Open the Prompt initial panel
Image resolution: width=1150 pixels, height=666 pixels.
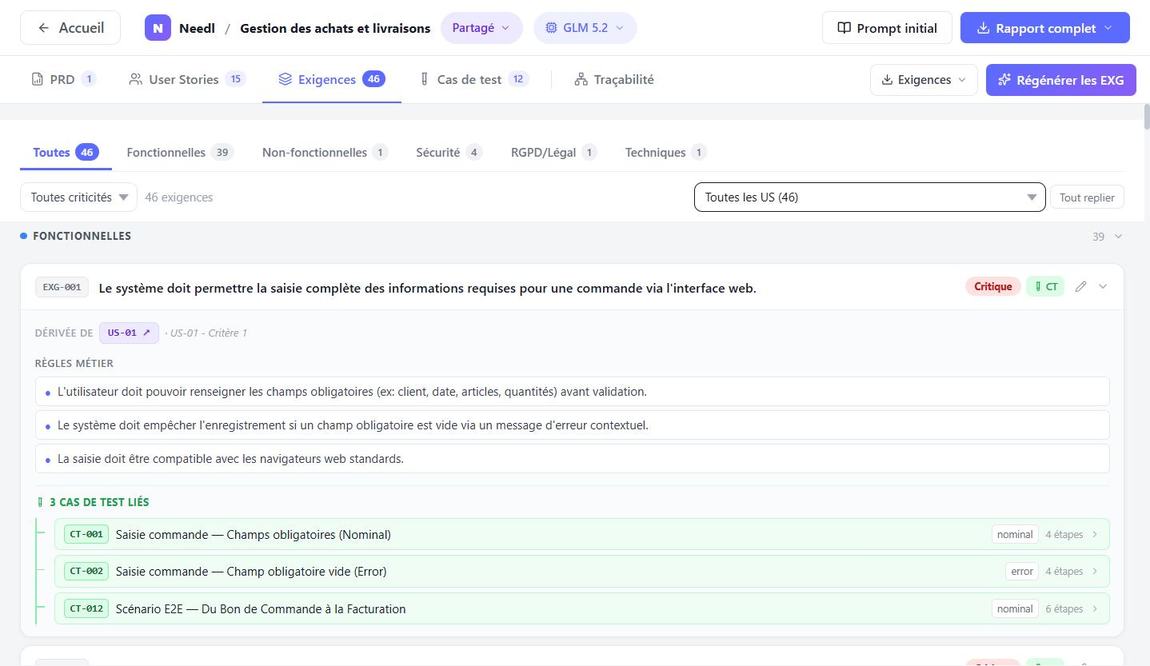click(x=887, y=28)
